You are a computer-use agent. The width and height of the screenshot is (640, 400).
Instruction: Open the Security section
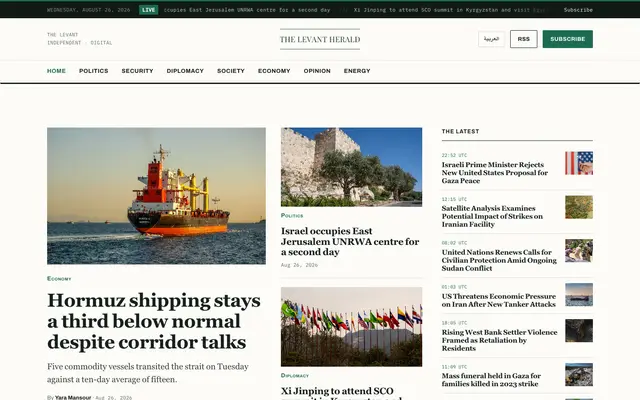137,71
